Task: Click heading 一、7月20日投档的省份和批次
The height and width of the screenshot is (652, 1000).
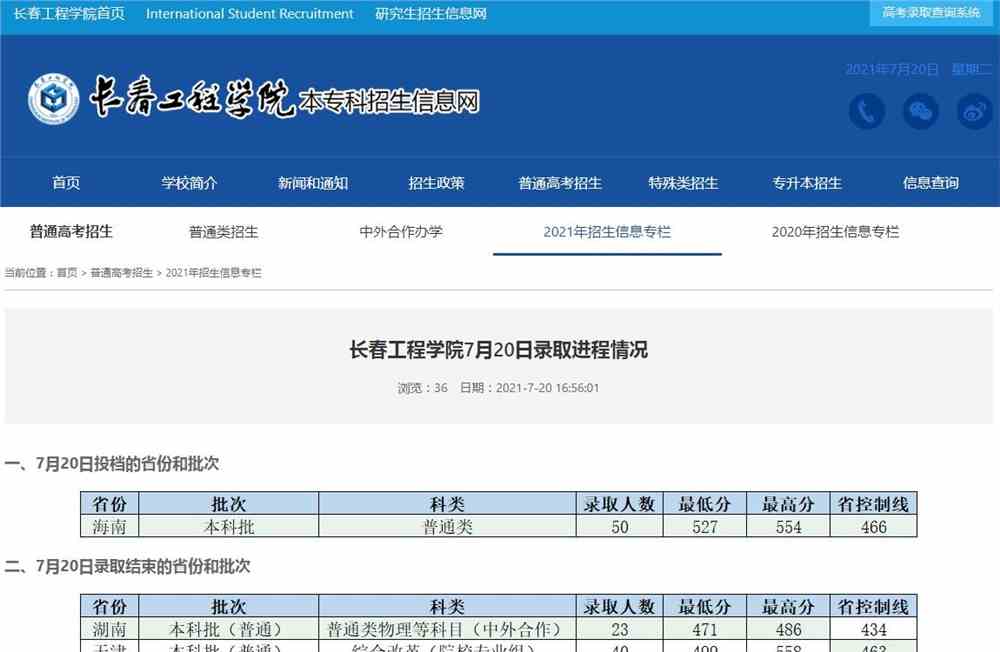Action: pyautogui.click(x=112, y=463)
